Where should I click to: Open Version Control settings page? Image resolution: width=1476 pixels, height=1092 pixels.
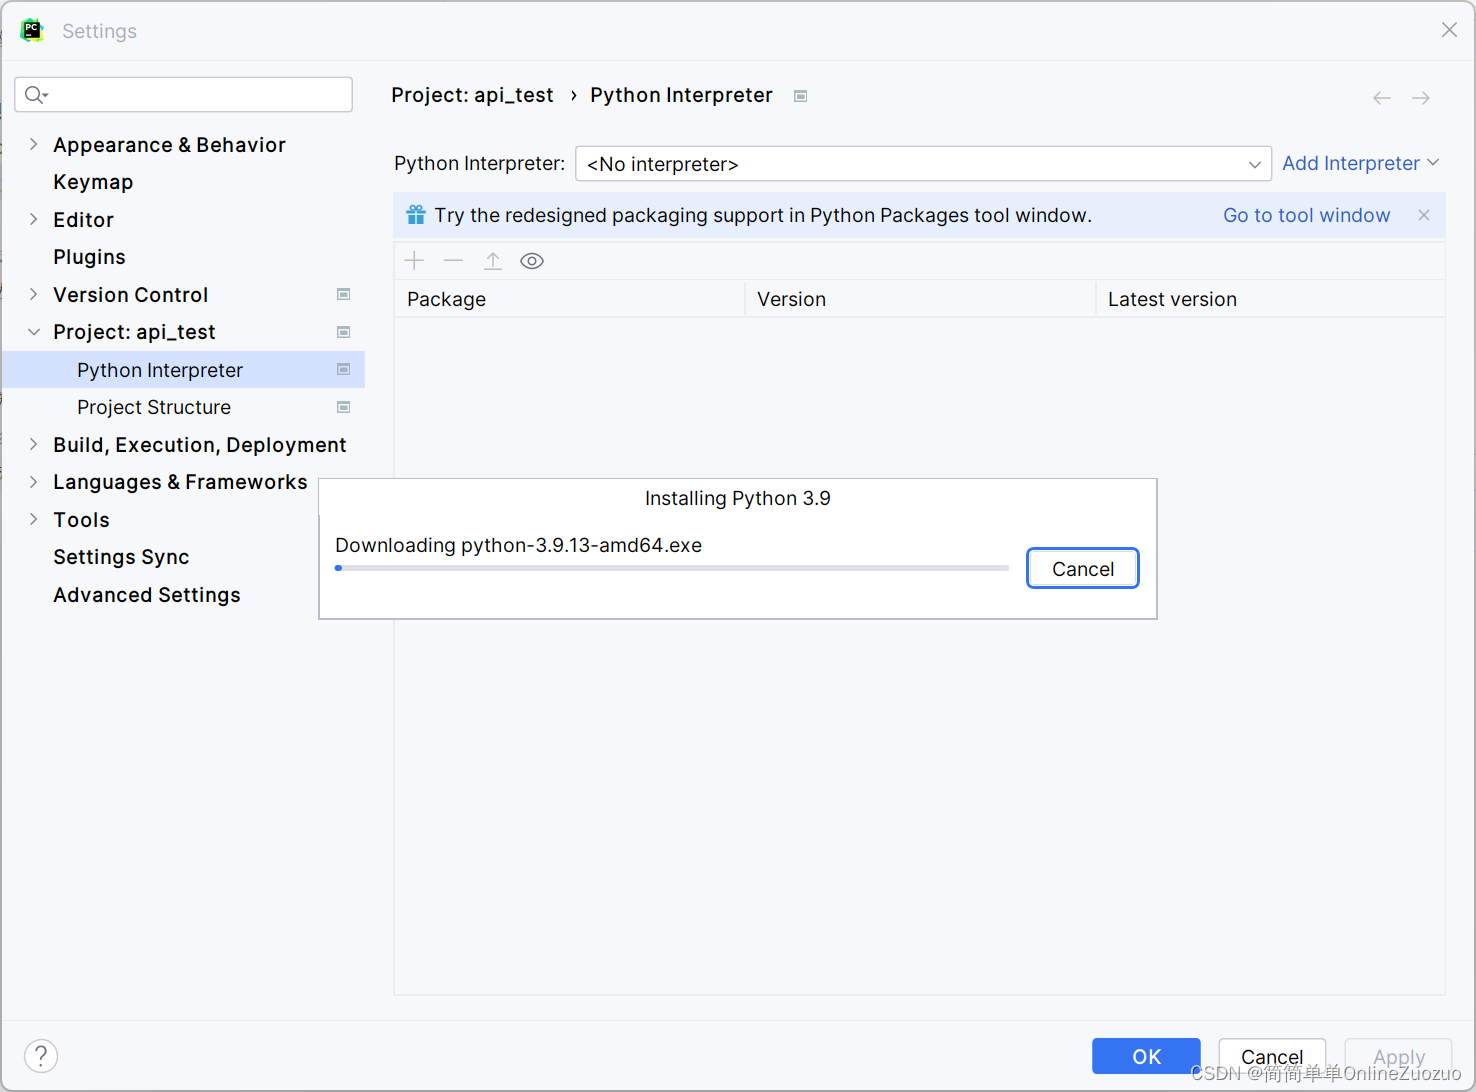(x=131, y=295)
